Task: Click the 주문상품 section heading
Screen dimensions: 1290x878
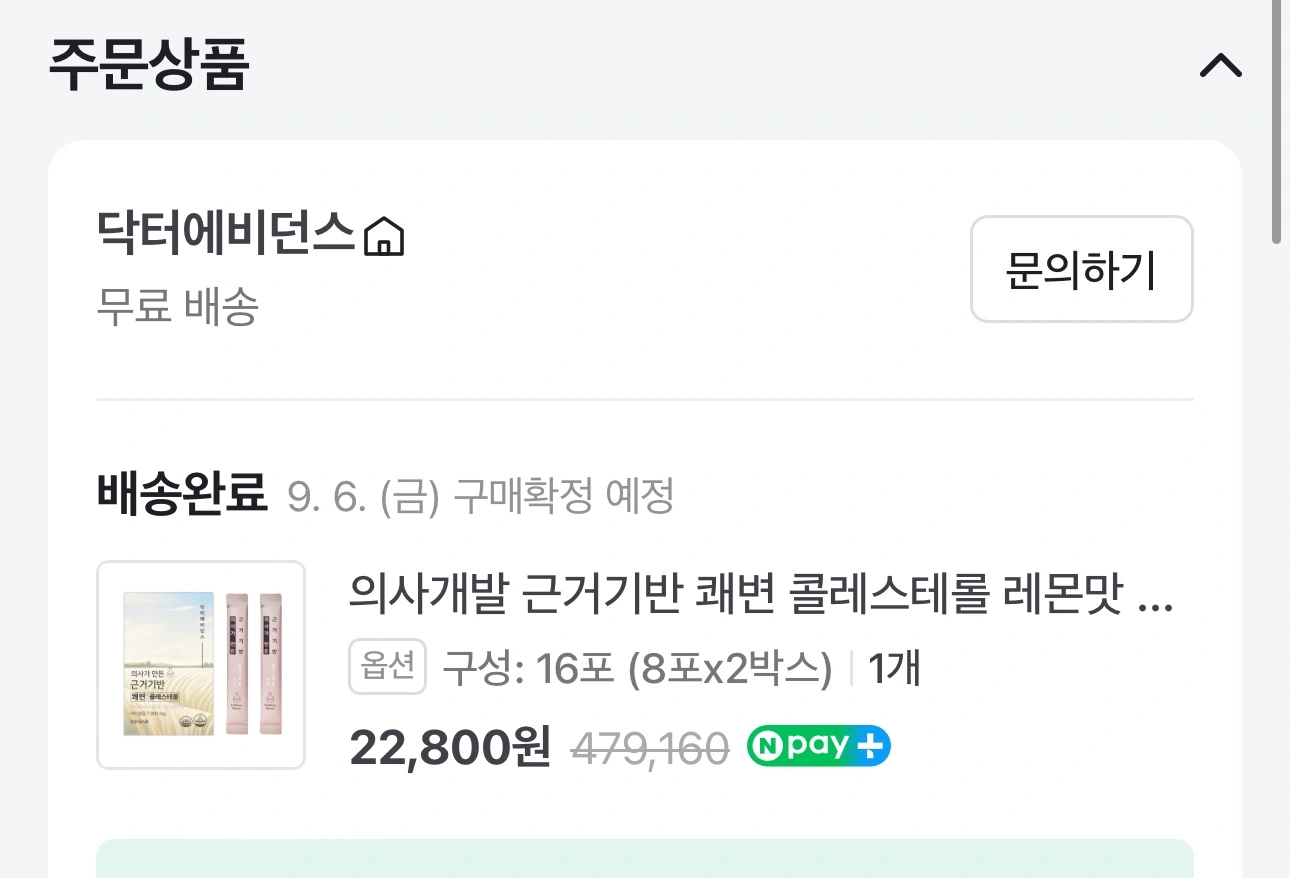Action: 148,65
